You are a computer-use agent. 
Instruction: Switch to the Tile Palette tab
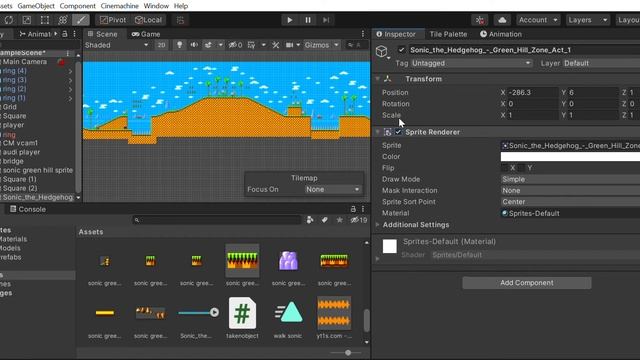click(x=448, y=34)
